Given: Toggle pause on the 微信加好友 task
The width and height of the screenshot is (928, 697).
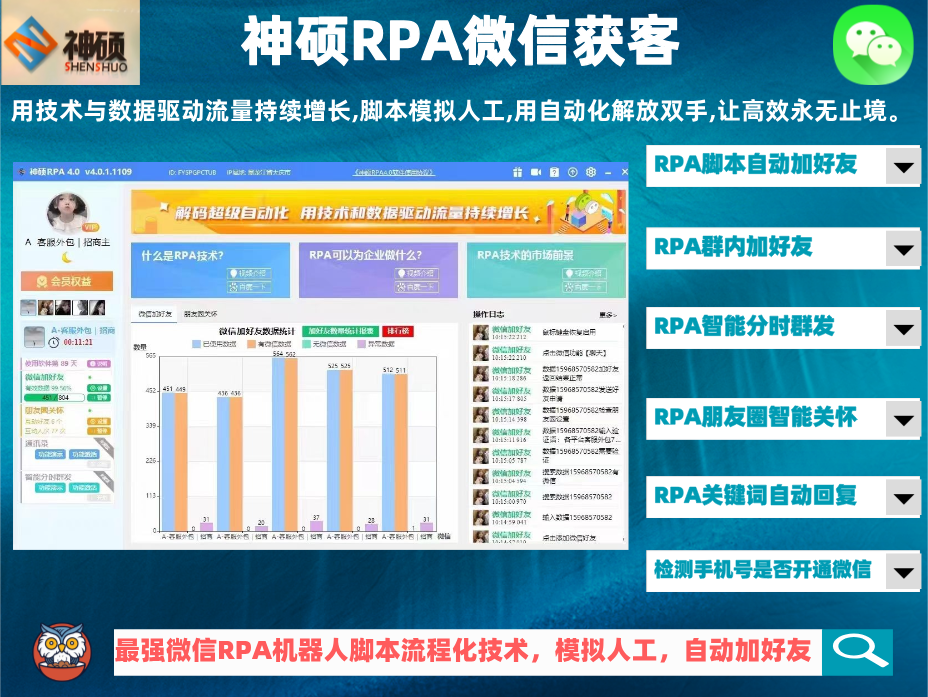Looking at the screenshot, I should [98, 398].
